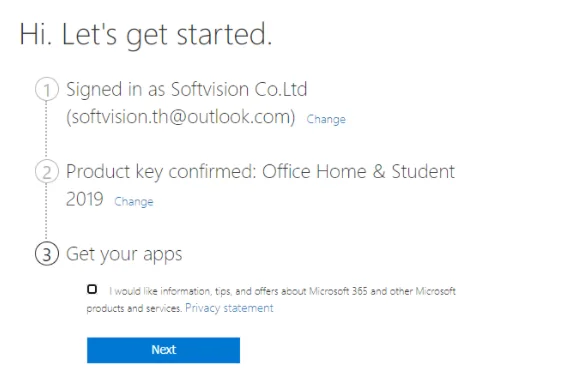
Task: Select the "Get your apps" step title
Action: click(124, 254)
